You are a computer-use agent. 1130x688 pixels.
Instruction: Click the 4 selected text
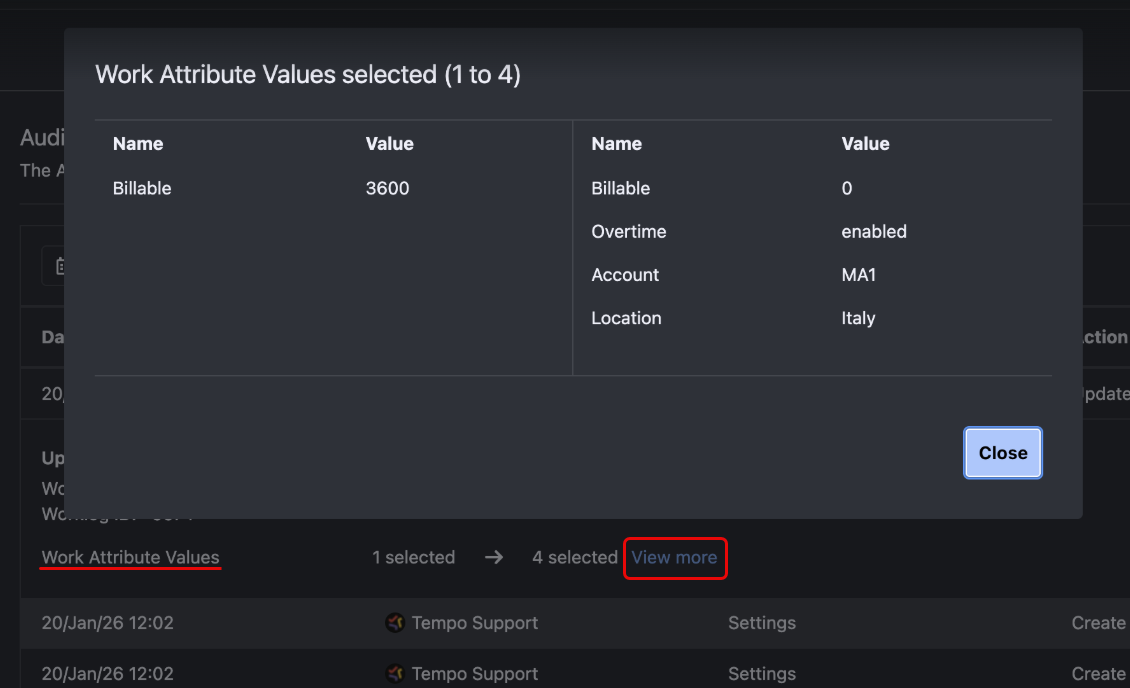(x=574, y=558)
